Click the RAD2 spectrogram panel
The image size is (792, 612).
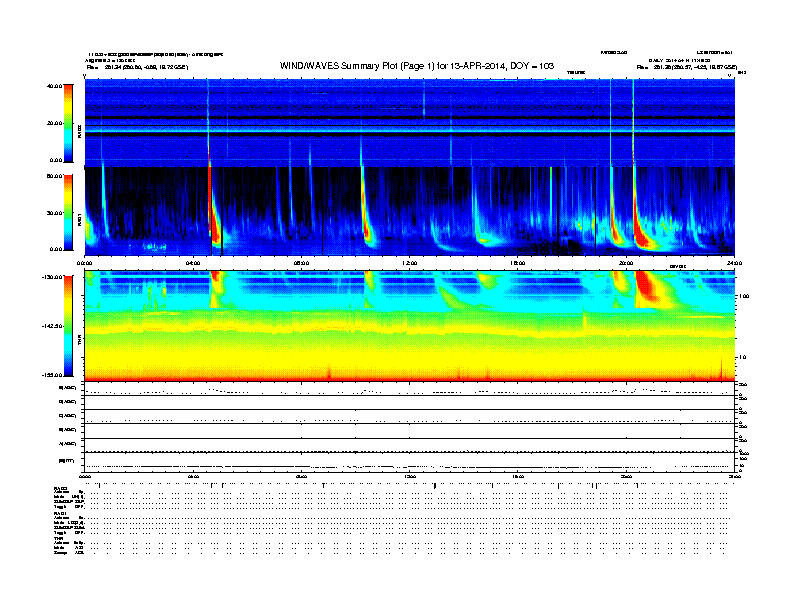(410, 122)
